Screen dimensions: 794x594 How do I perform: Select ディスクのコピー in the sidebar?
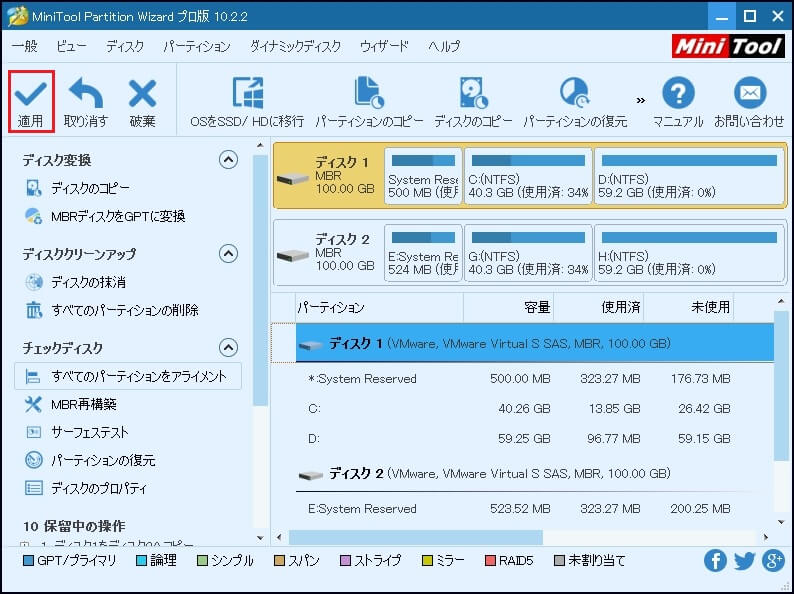pos(90,188)
